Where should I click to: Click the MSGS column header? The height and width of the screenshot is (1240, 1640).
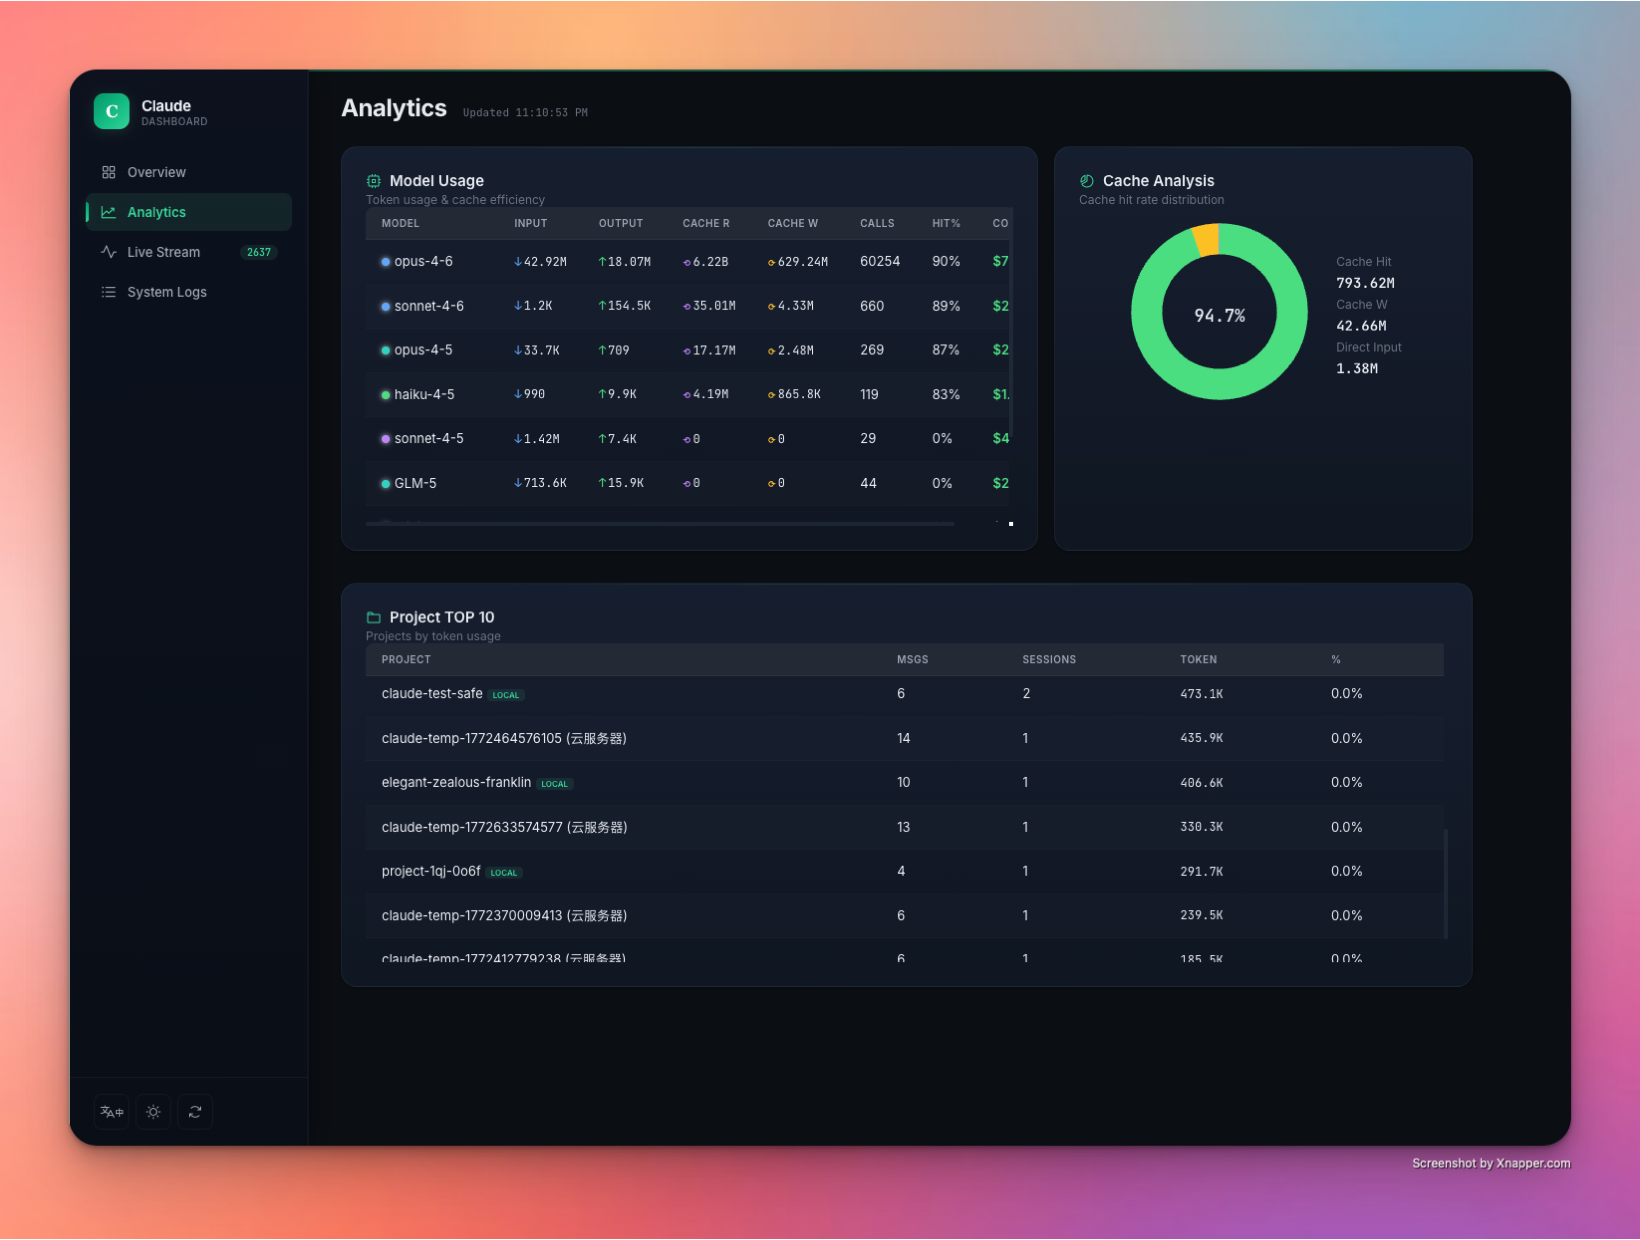(x=913, y=660)
